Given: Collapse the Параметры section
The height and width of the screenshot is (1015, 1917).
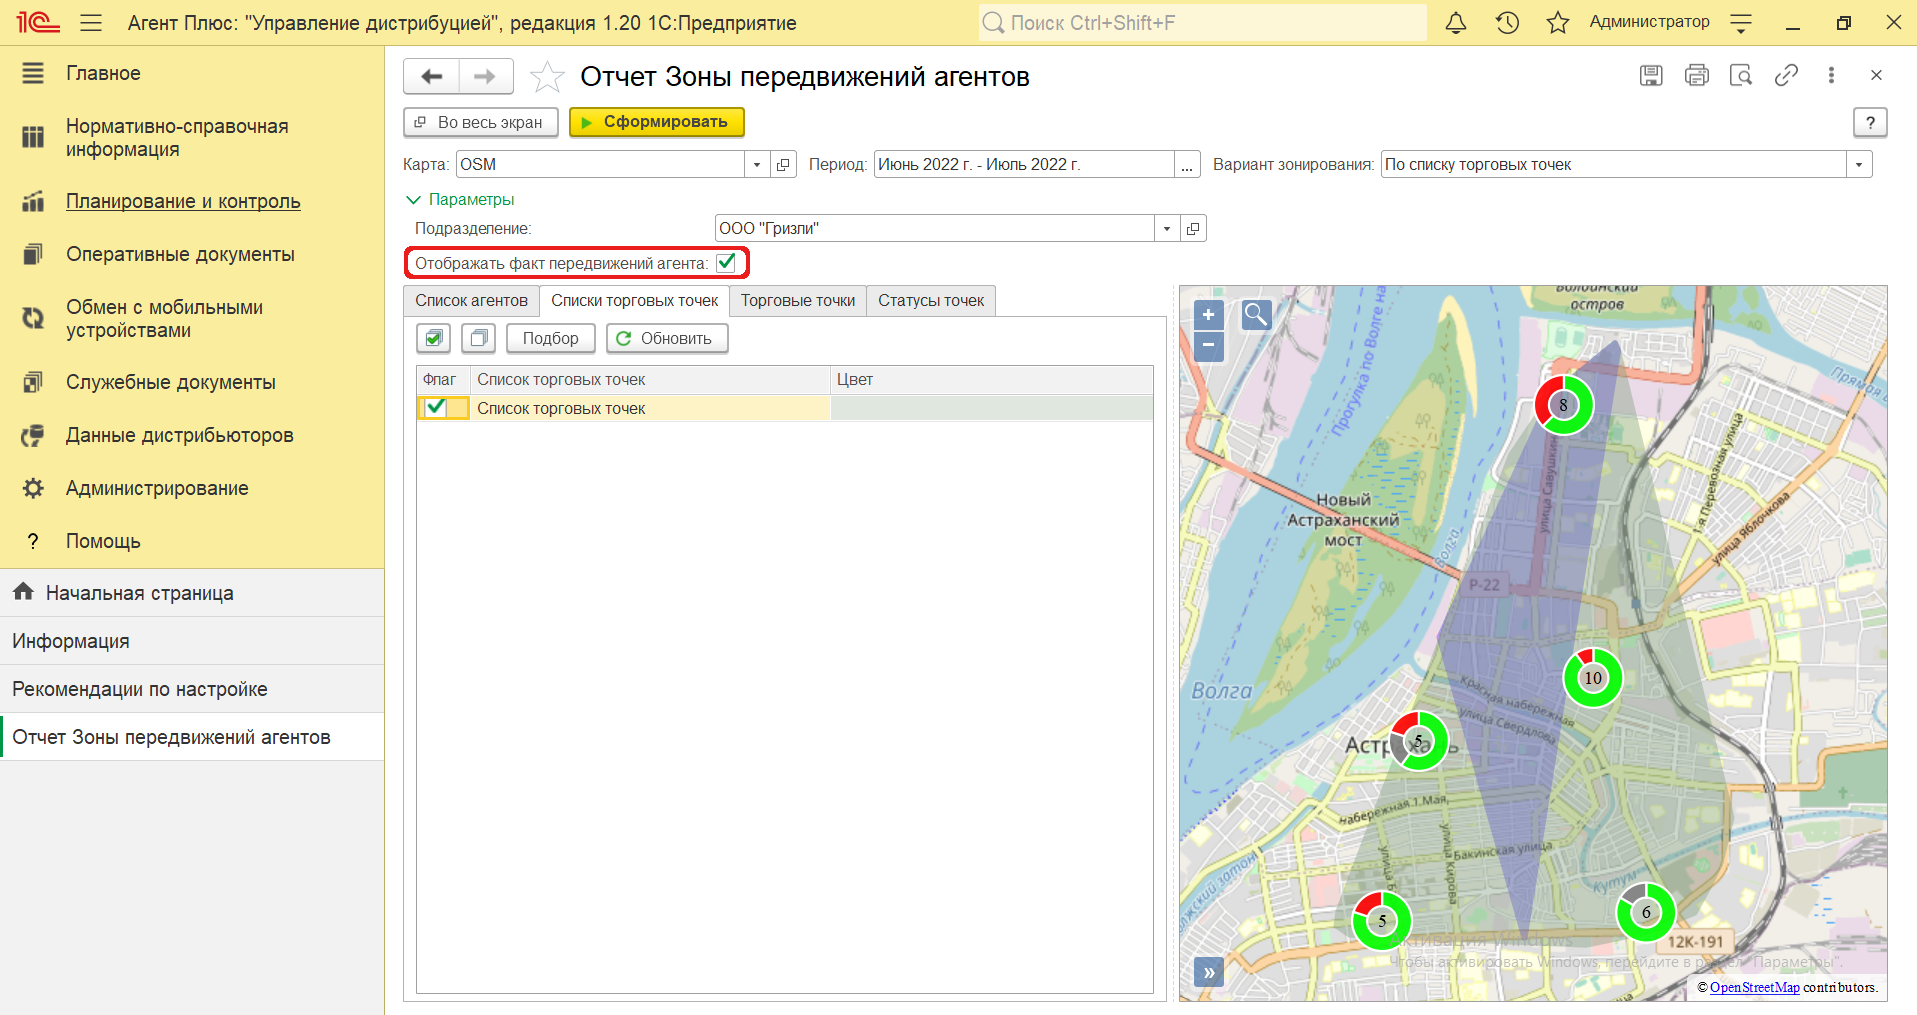Looking at the screenshot, I should (x=460, y=199).
